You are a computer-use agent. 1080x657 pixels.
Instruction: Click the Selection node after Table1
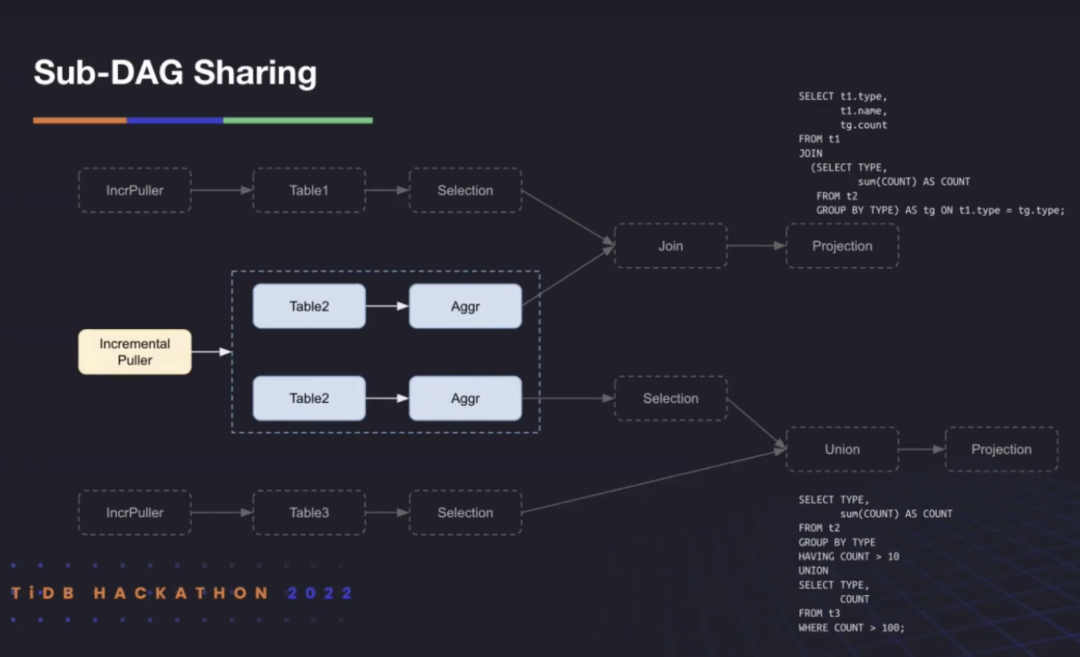coord(466,190)
